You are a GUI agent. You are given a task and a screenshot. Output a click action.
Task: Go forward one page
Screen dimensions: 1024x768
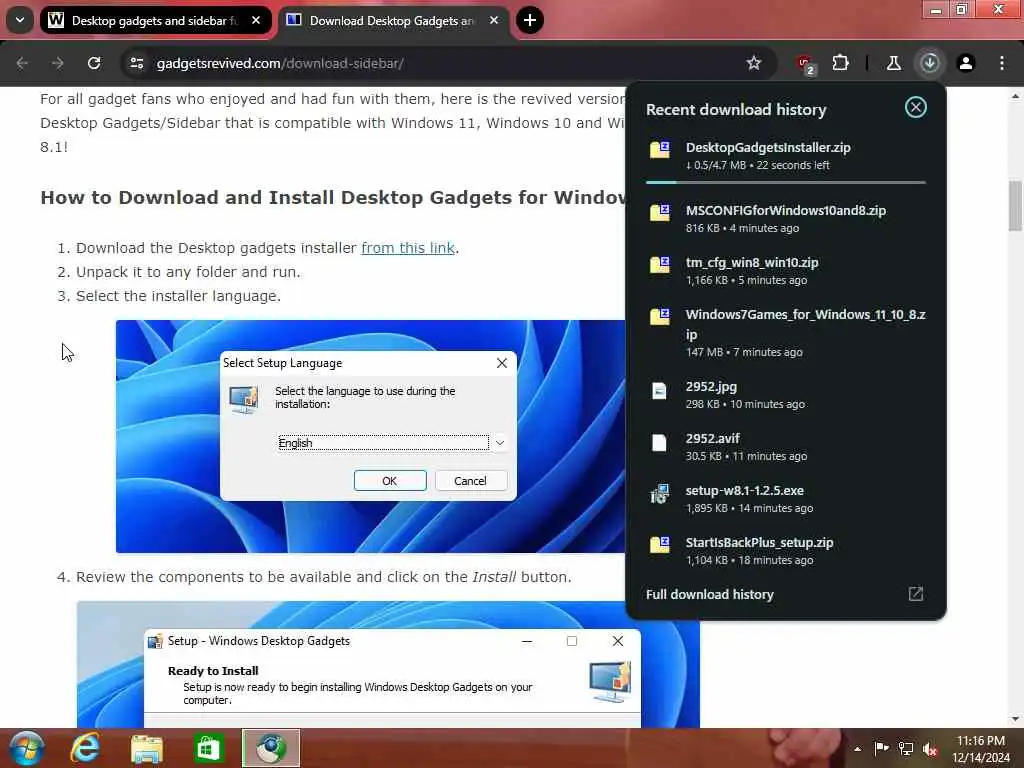58,63
